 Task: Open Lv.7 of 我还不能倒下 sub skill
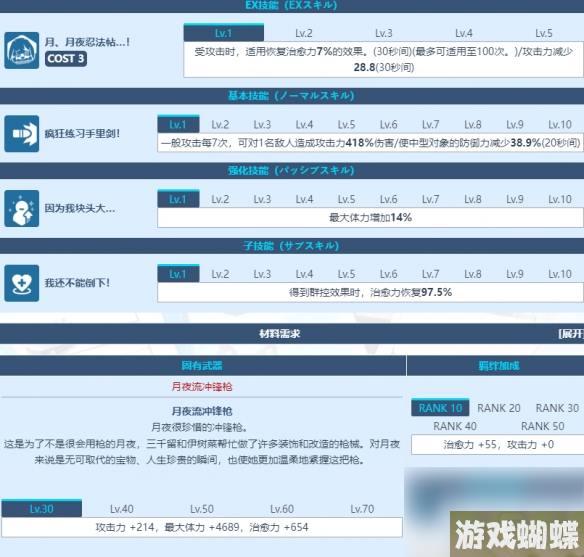pos(431,274)
